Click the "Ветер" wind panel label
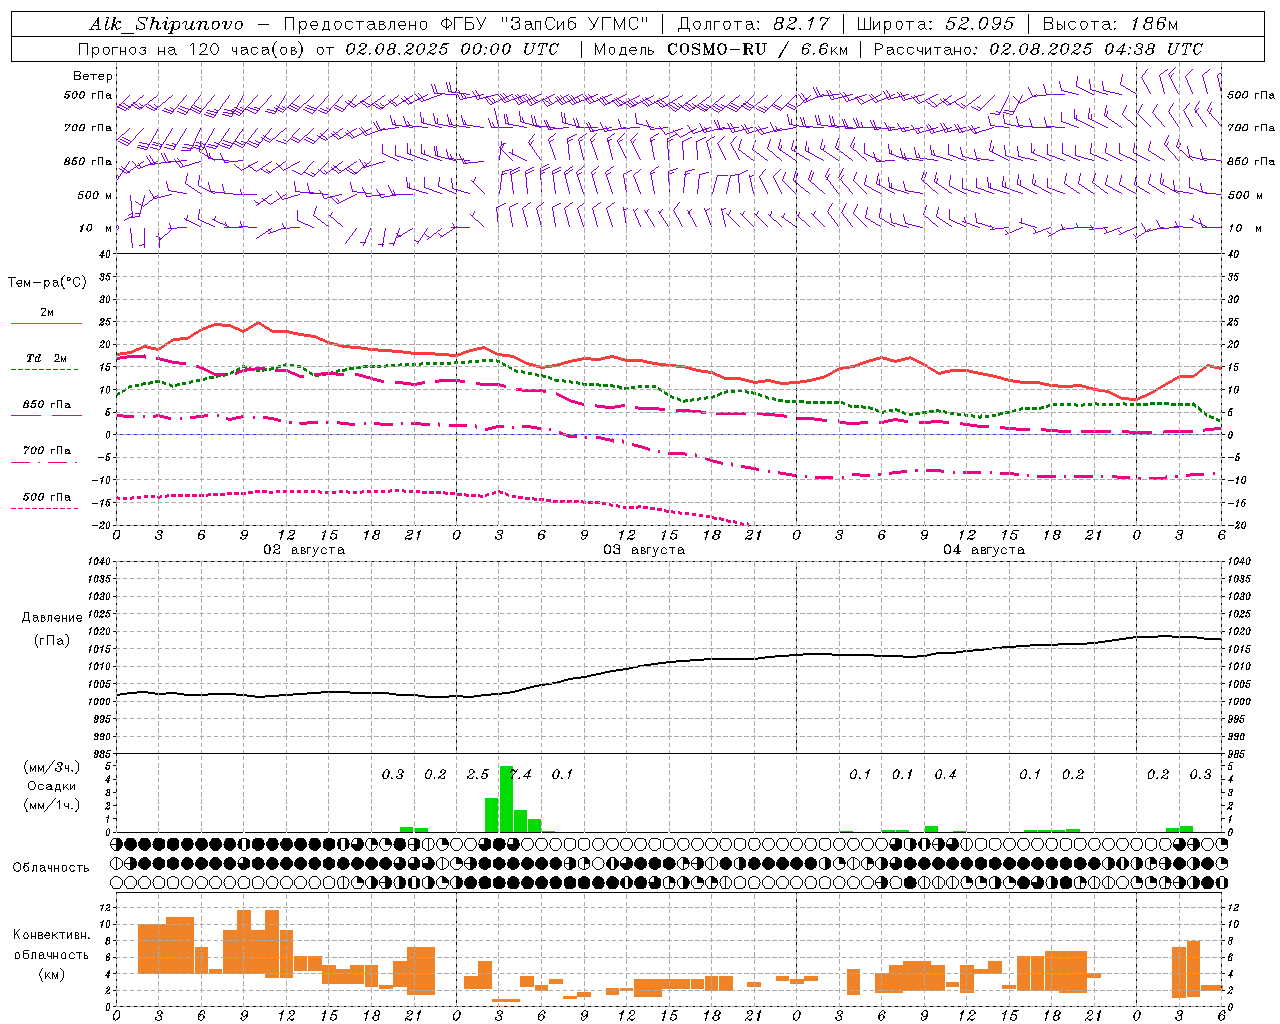Image resolution: width=1280 pixels, height=1024 pixels. click(x=93, y=76)
